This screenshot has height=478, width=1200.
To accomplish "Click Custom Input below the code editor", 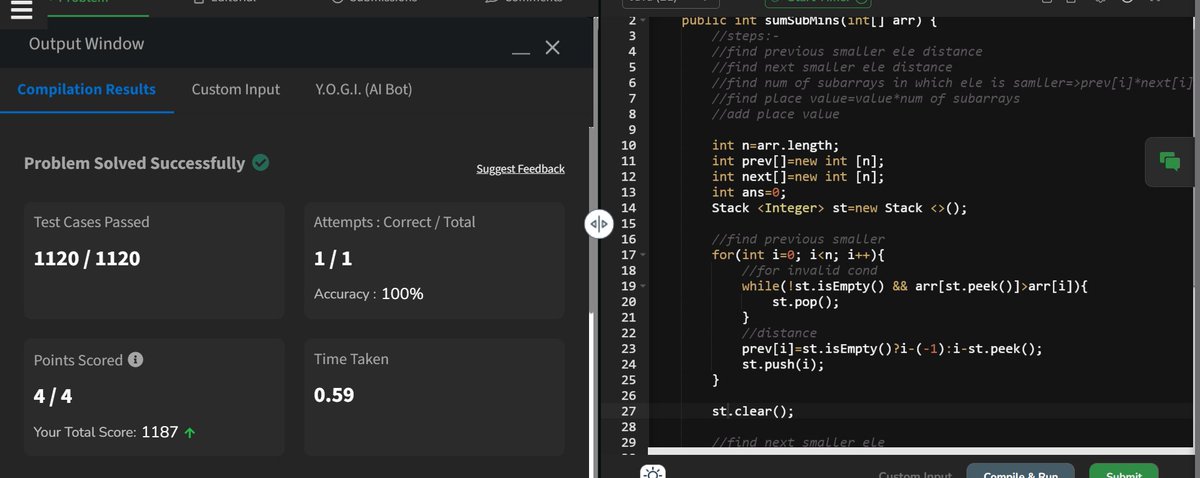I will tap(915, 474).
